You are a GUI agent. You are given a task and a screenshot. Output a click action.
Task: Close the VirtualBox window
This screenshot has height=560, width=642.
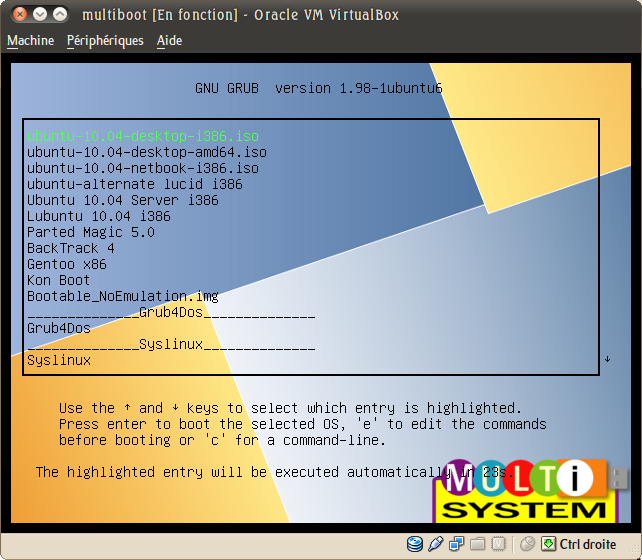[19, 14]
